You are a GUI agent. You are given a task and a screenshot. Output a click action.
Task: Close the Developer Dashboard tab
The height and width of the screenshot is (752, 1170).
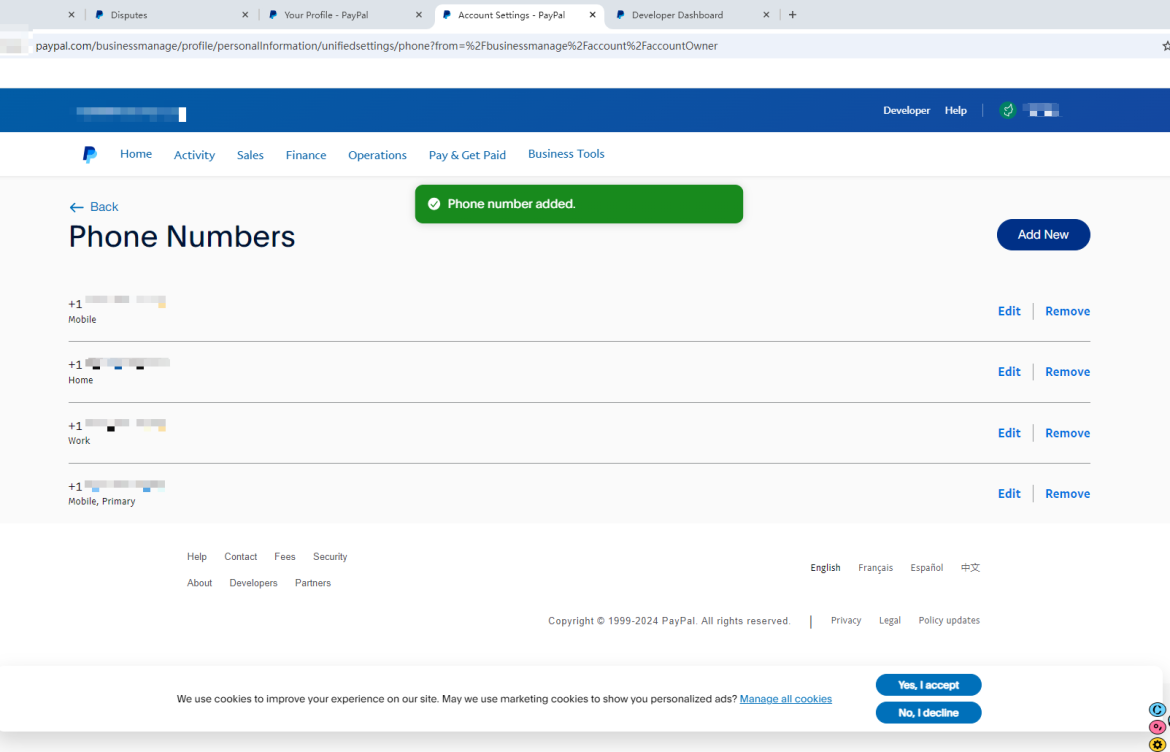tap(767, 15)
